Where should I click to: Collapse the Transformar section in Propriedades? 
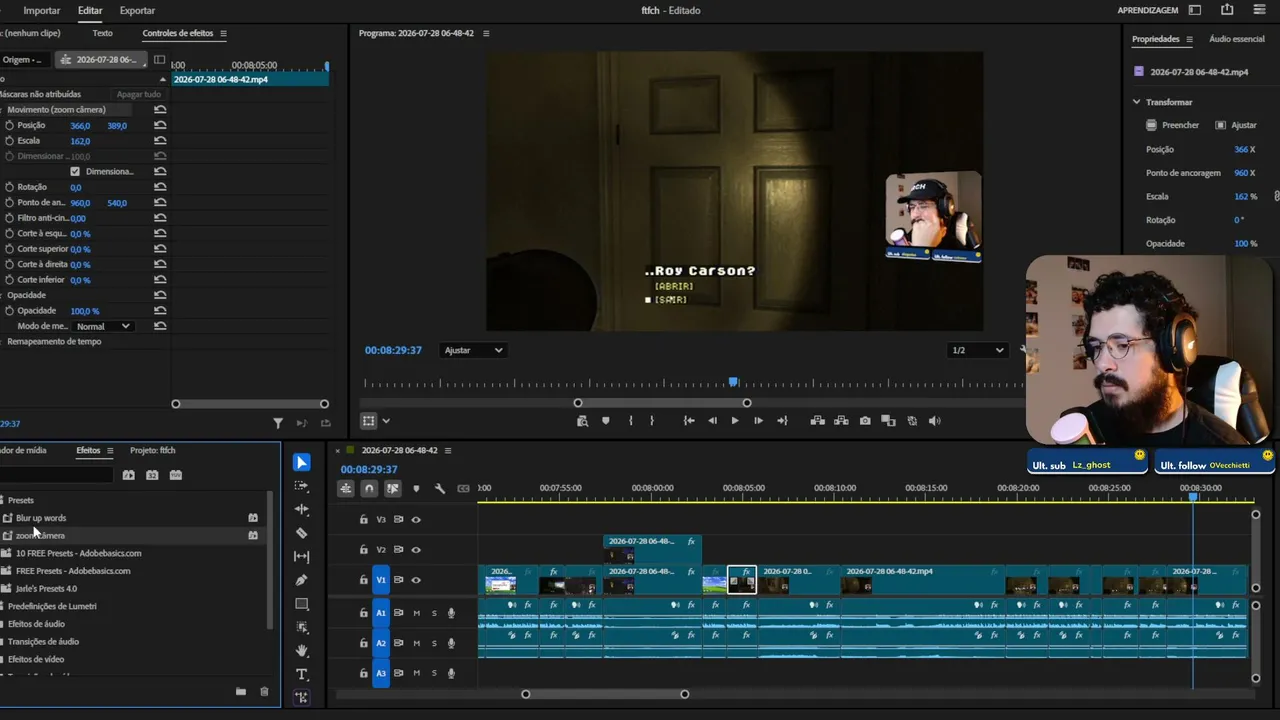point(1136,102)
